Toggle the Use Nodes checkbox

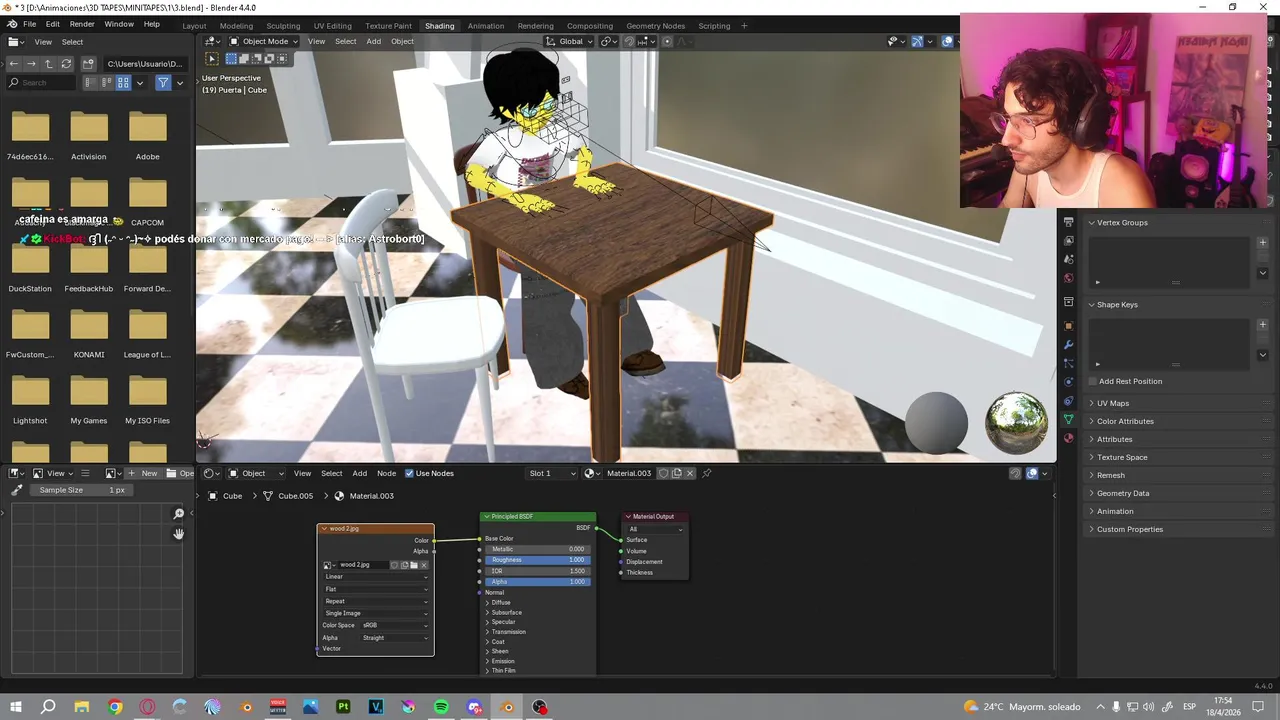[409, 473]
